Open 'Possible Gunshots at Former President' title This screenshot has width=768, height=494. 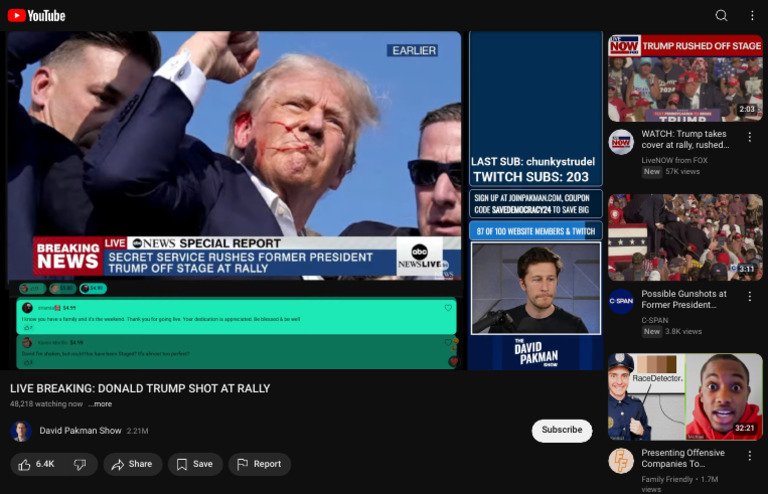pyautogui.click(x=684, y=299)
